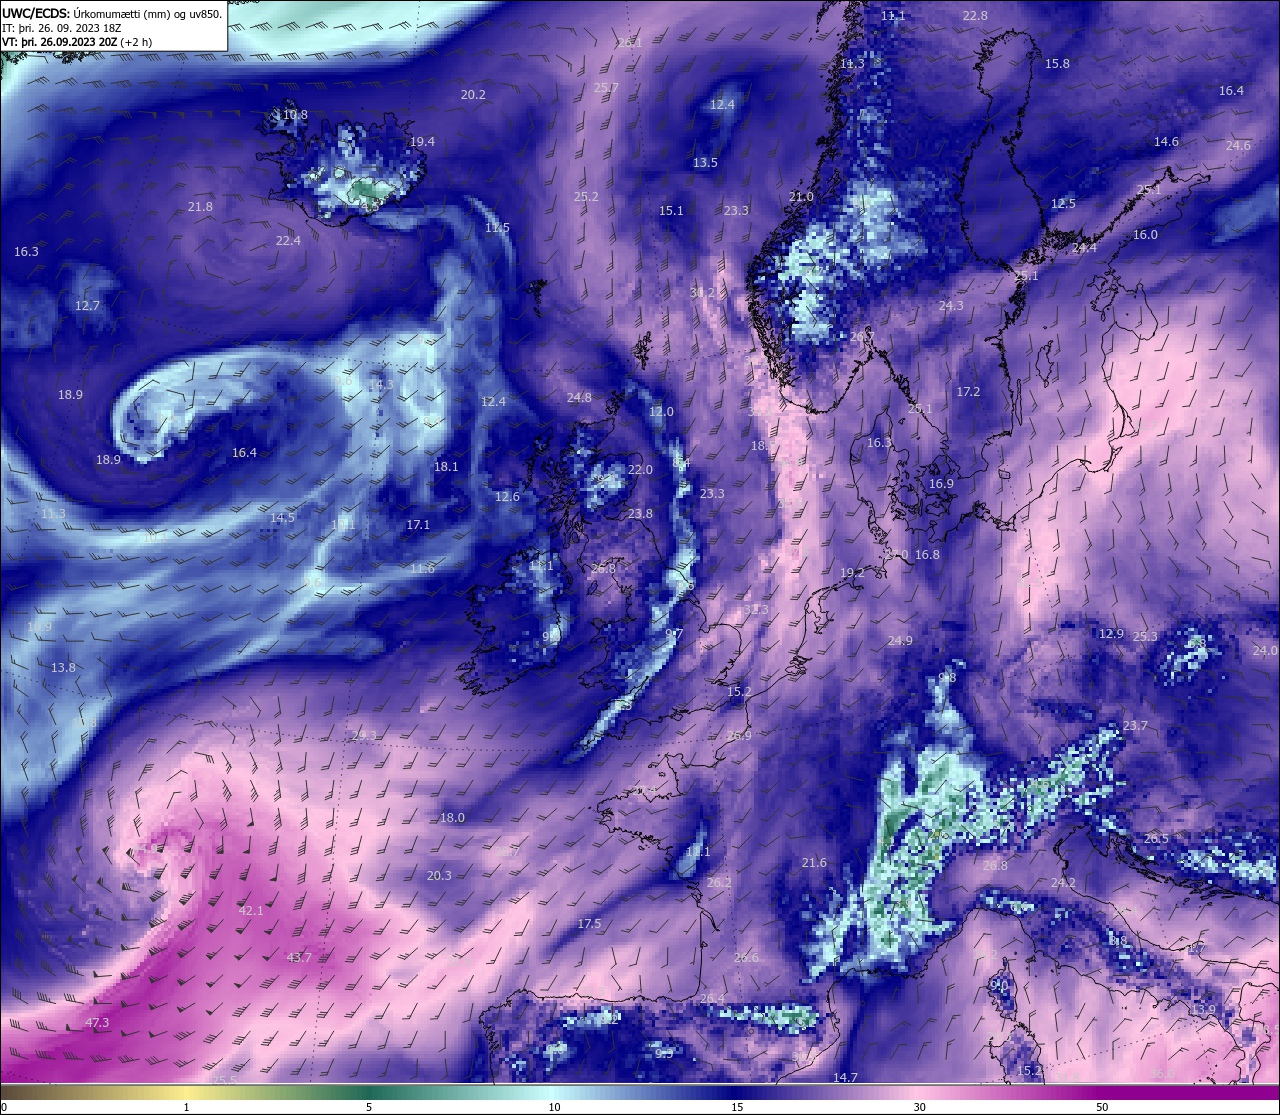
Task: Click the 16.9 value over Denmark
Action: pos(941,483)
